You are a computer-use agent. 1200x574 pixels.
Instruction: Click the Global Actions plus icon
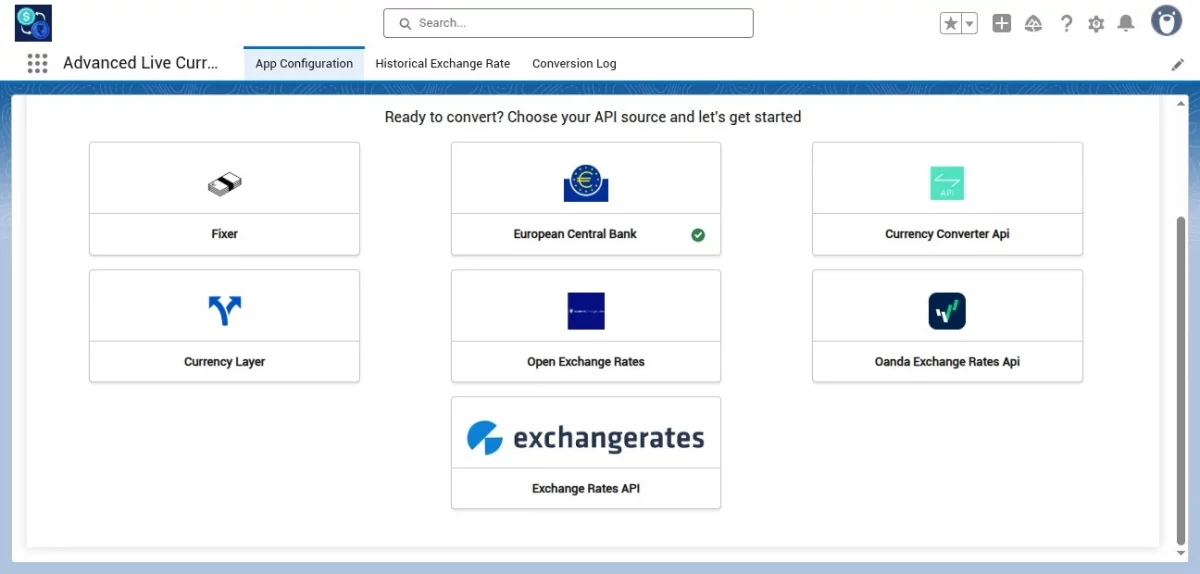pyautogui.click(x=1002, y=23)
